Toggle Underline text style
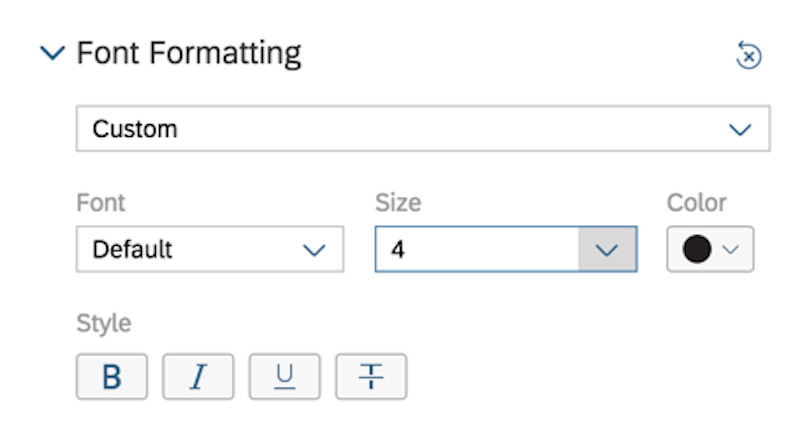The image size is (800, 440). 285,377
